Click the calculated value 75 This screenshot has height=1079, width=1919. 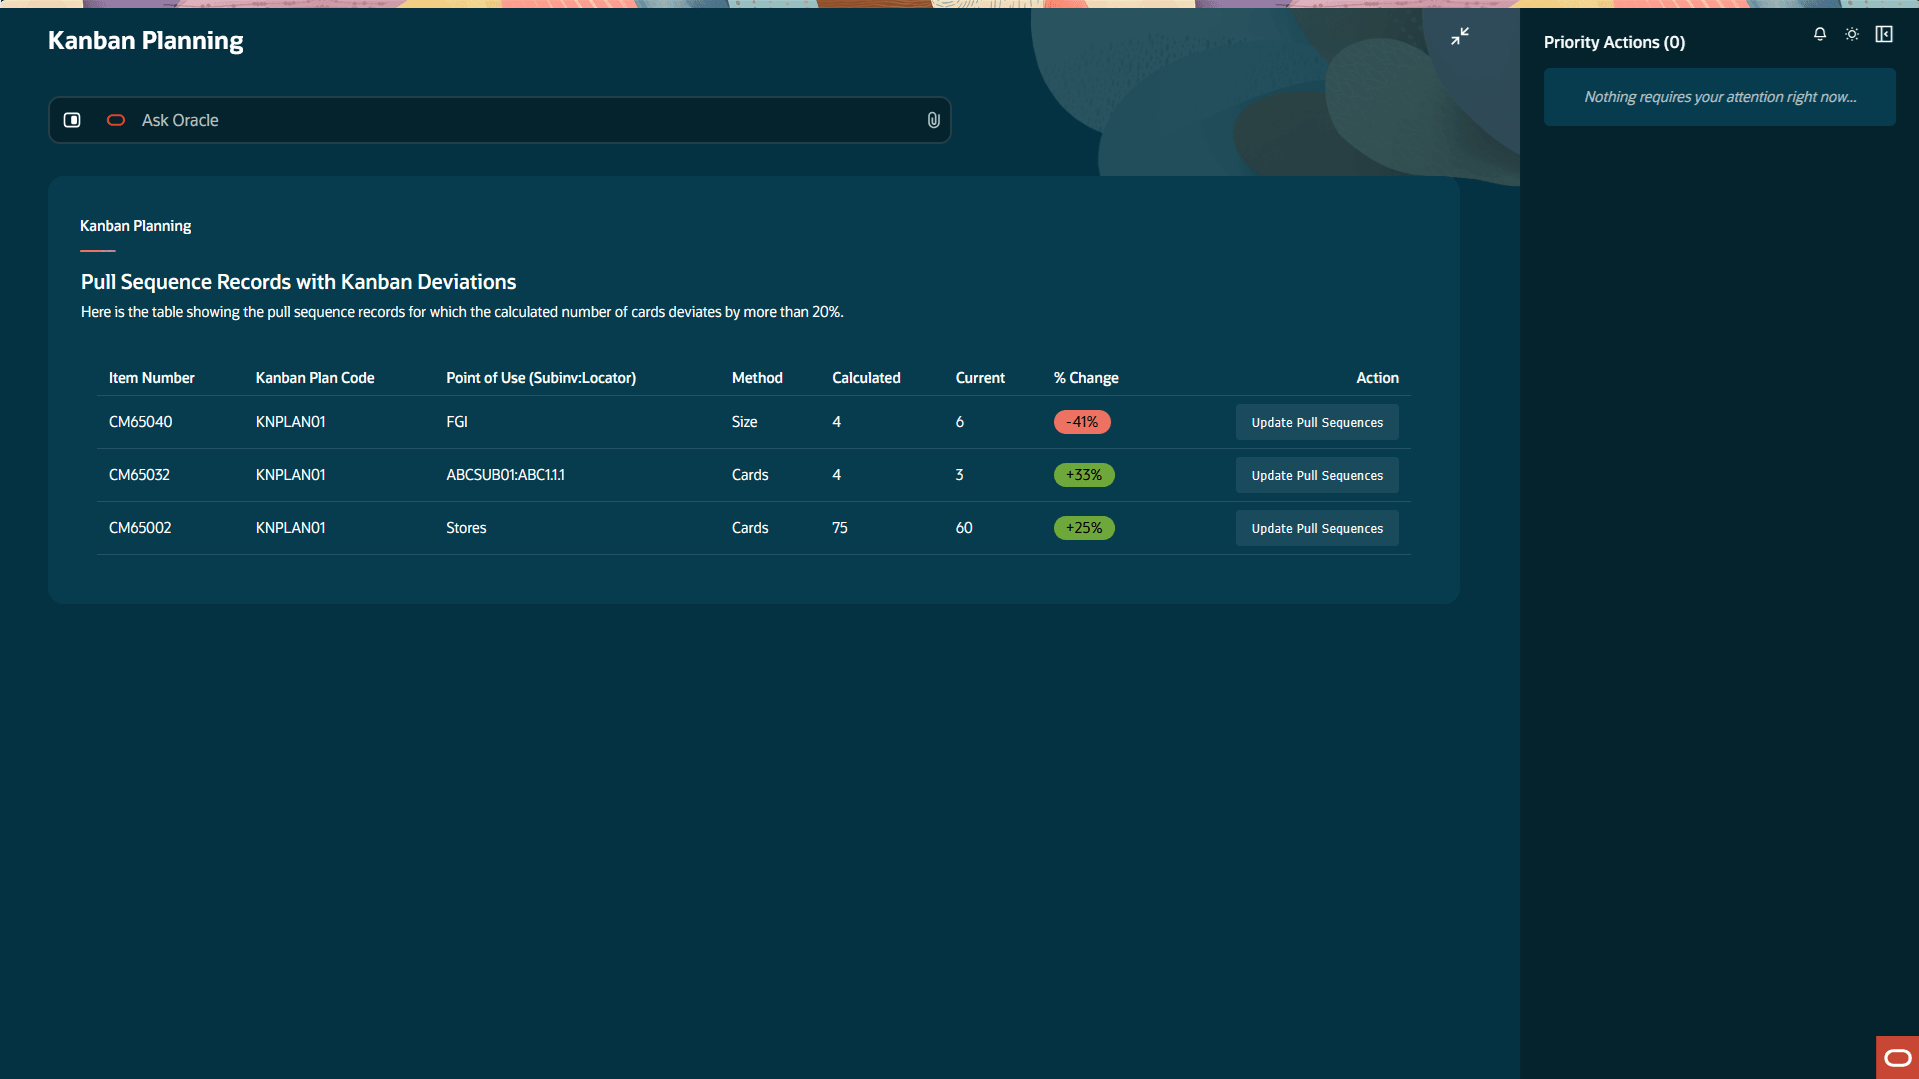coord(840,528)
